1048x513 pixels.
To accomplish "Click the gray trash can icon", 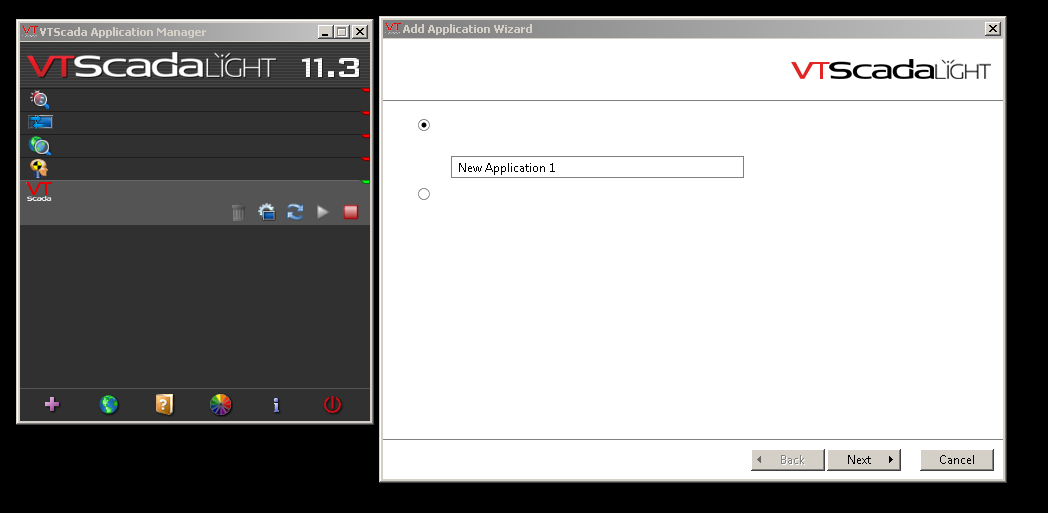I will click(x=238, y=212).
